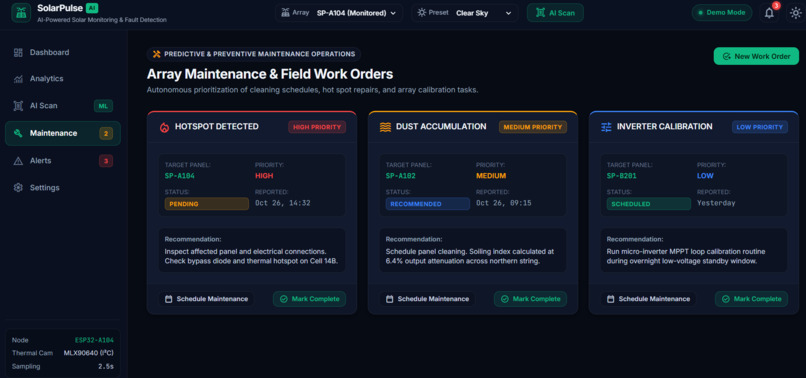The height and width of the screenshot is (378, 806).
Task: Click the AI badge beside SolarPulse
Action: click(x=91, y=8)
